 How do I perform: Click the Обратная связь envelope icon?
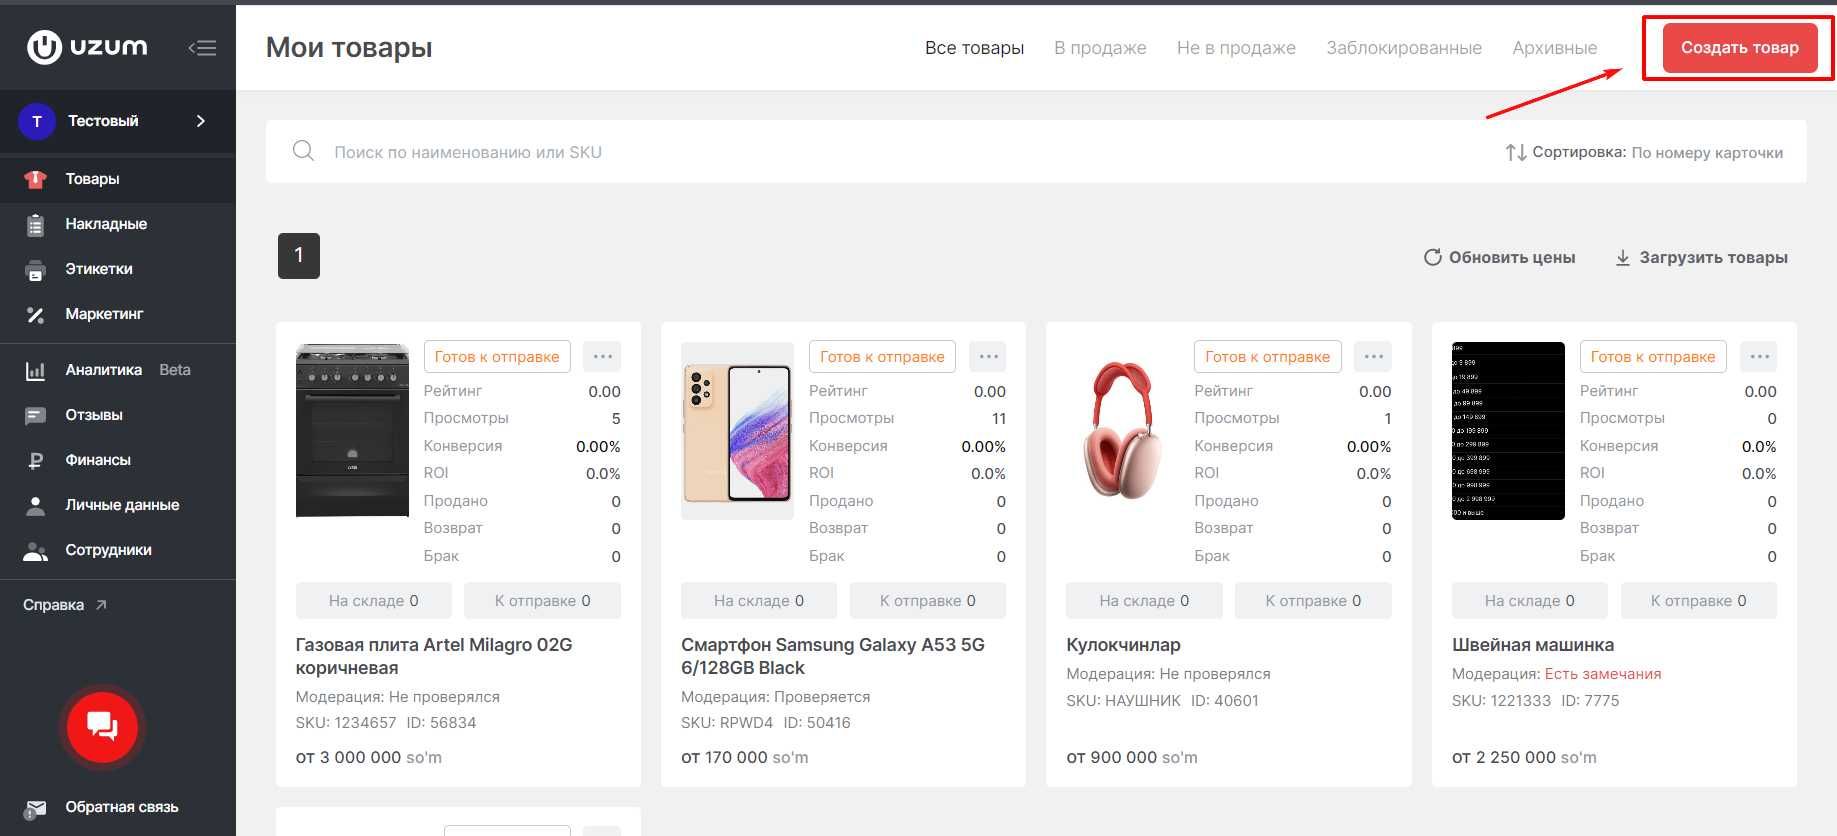pyautogui.click(x=35, y=808)
